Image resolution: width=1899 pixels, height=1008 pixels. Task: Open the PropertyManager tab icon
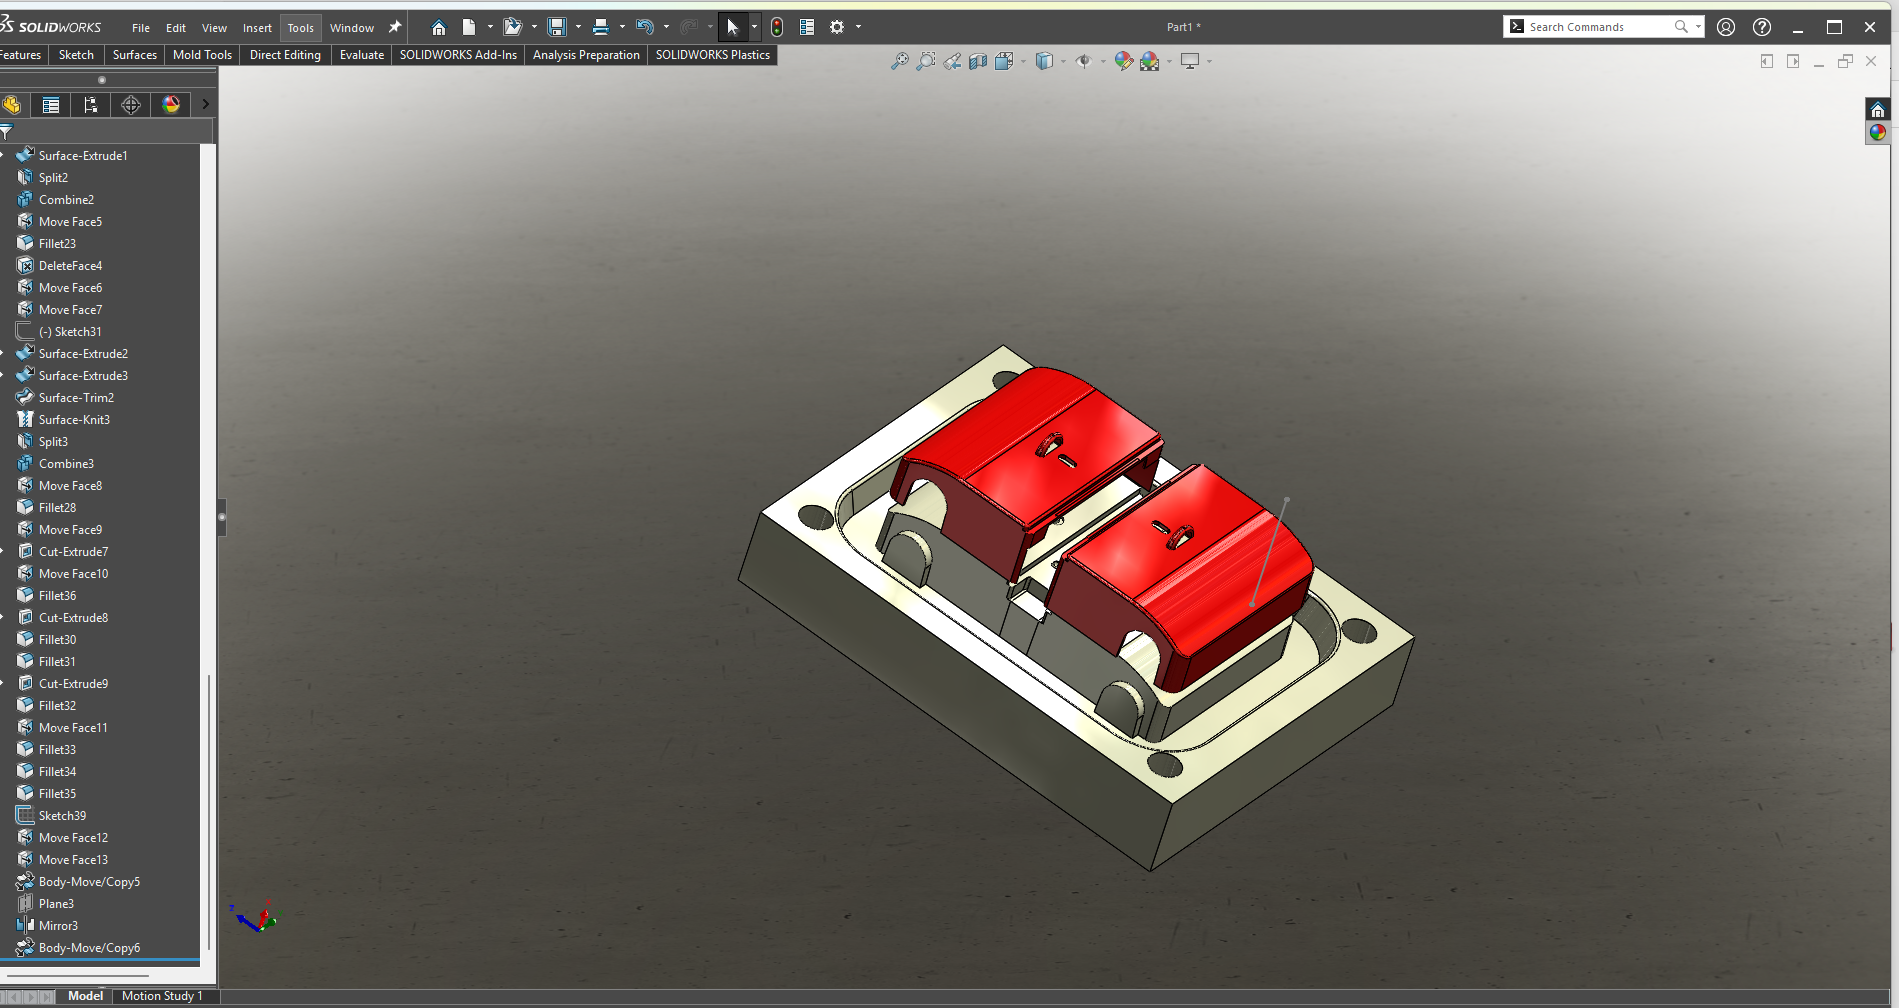click(51, 105)
